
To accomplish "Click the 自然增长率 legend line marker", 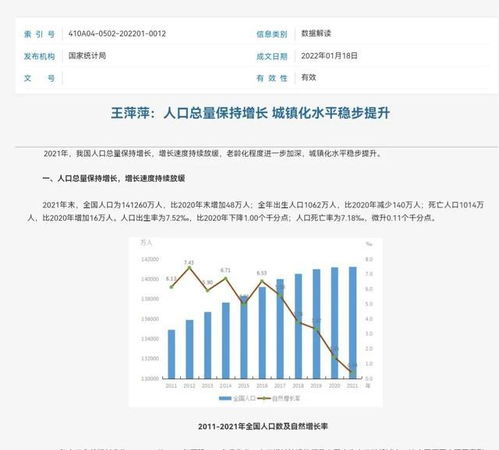I will (264, 398).
